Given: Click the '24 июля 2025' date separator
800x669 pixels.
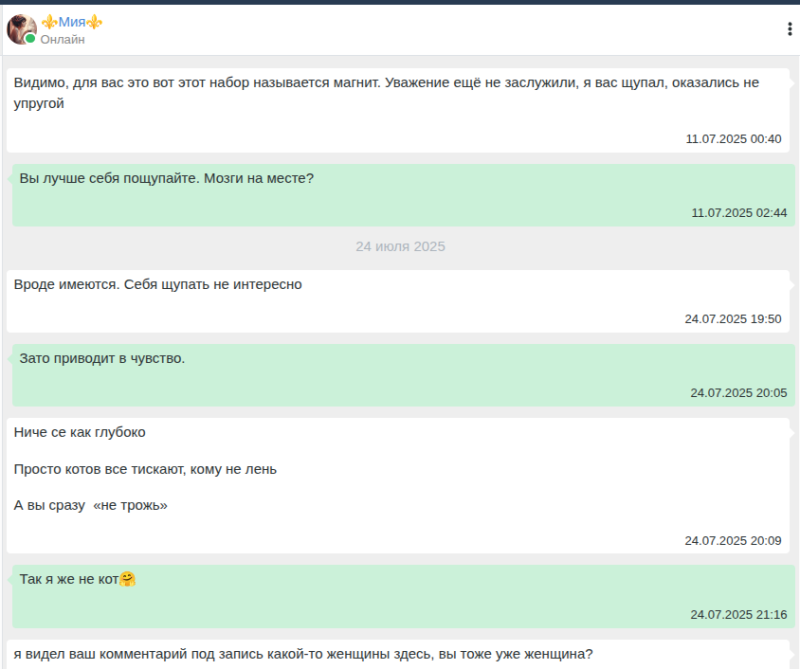Looking at the screenshot, I should (x=400, y=246).
